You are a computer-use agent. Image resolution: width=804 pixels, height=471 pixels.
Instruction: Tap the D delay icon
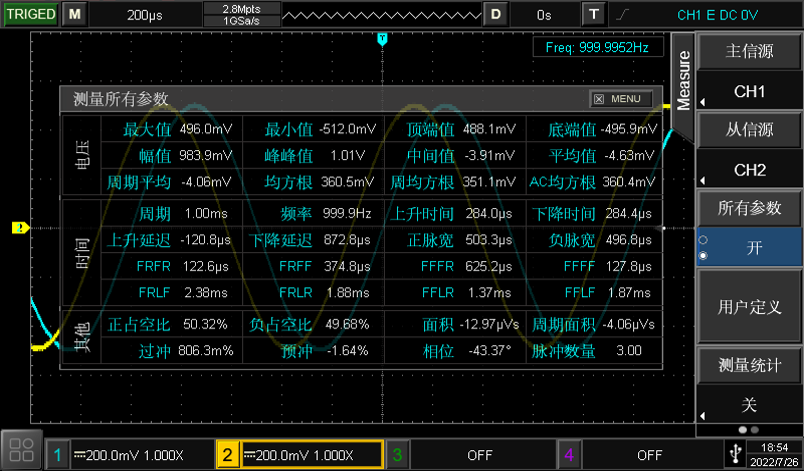[495, 15]
